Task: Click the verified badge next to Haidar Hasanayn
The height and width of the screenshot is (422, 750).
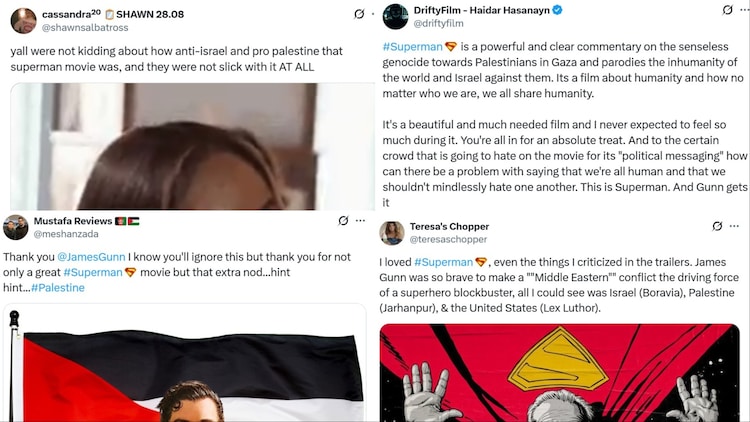Action: 557,10
